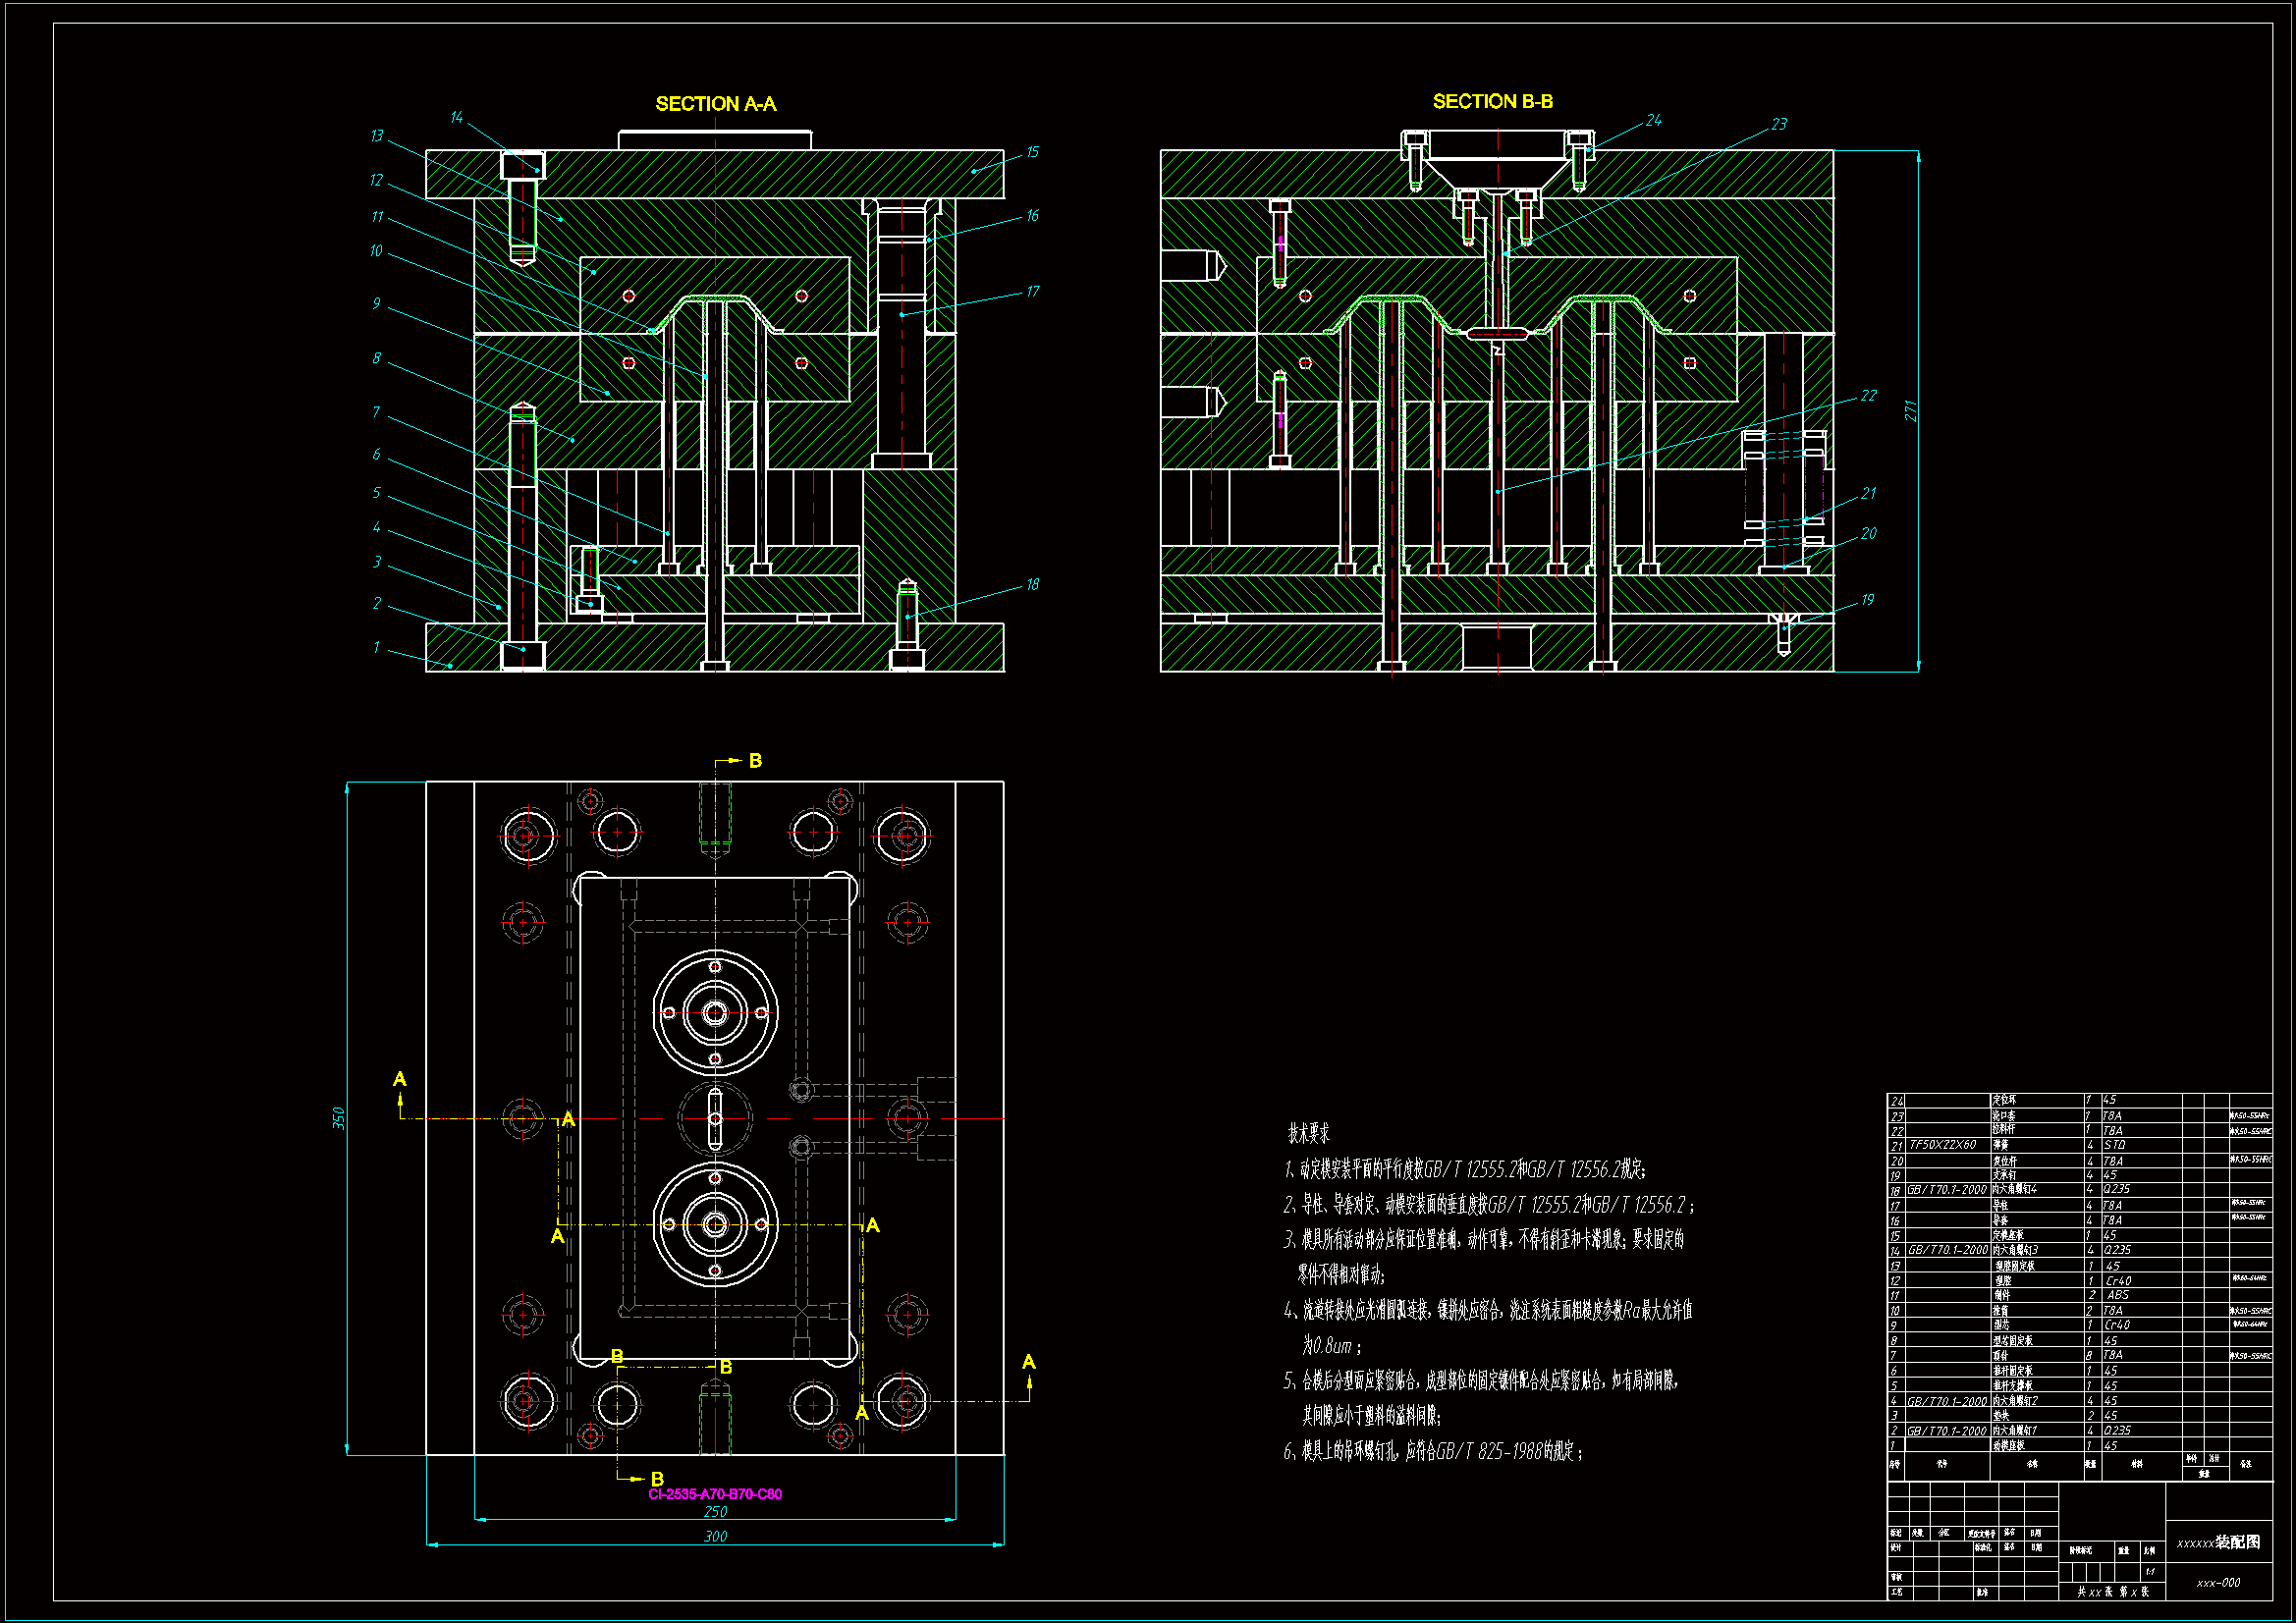Select balloon number 22 in Section B-B
2296x1623 pixels.
(1868, 396)
